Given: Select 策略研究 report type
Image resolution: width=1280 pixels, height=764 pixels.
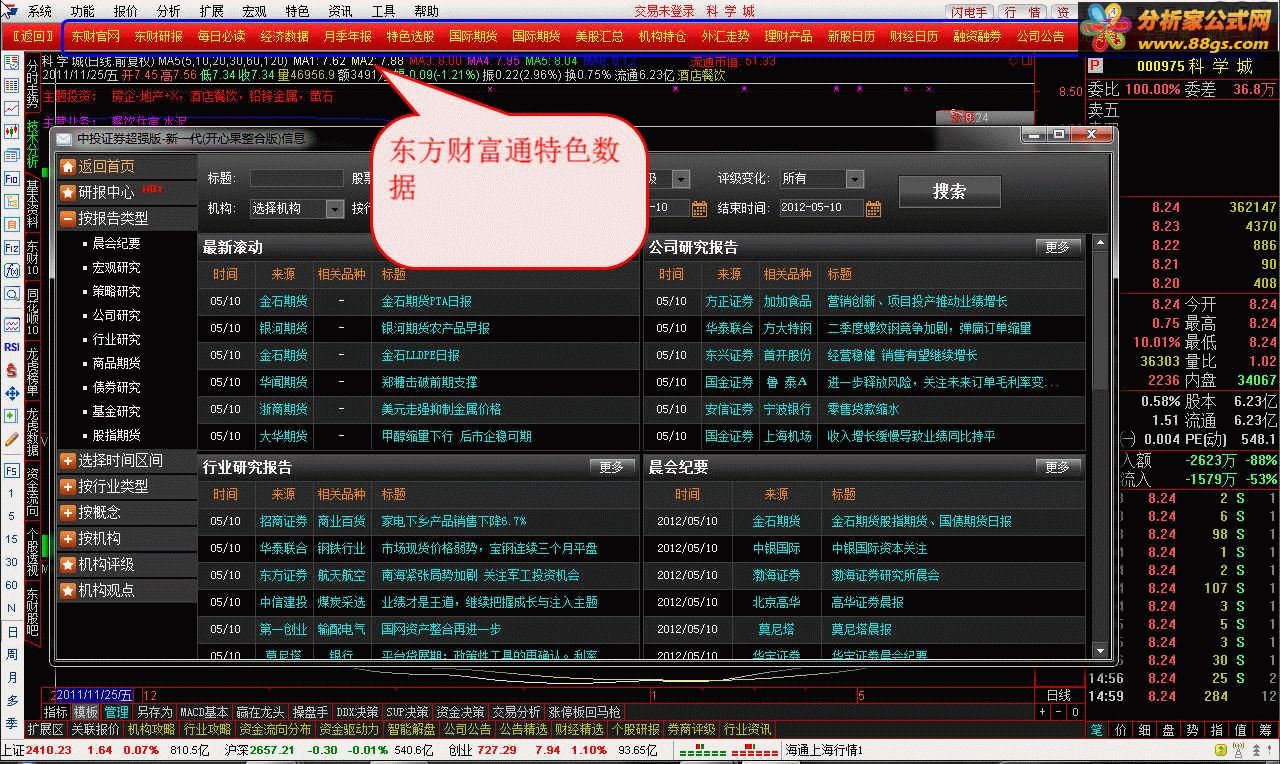Looking at the screenshot, I should click(116, 291).
